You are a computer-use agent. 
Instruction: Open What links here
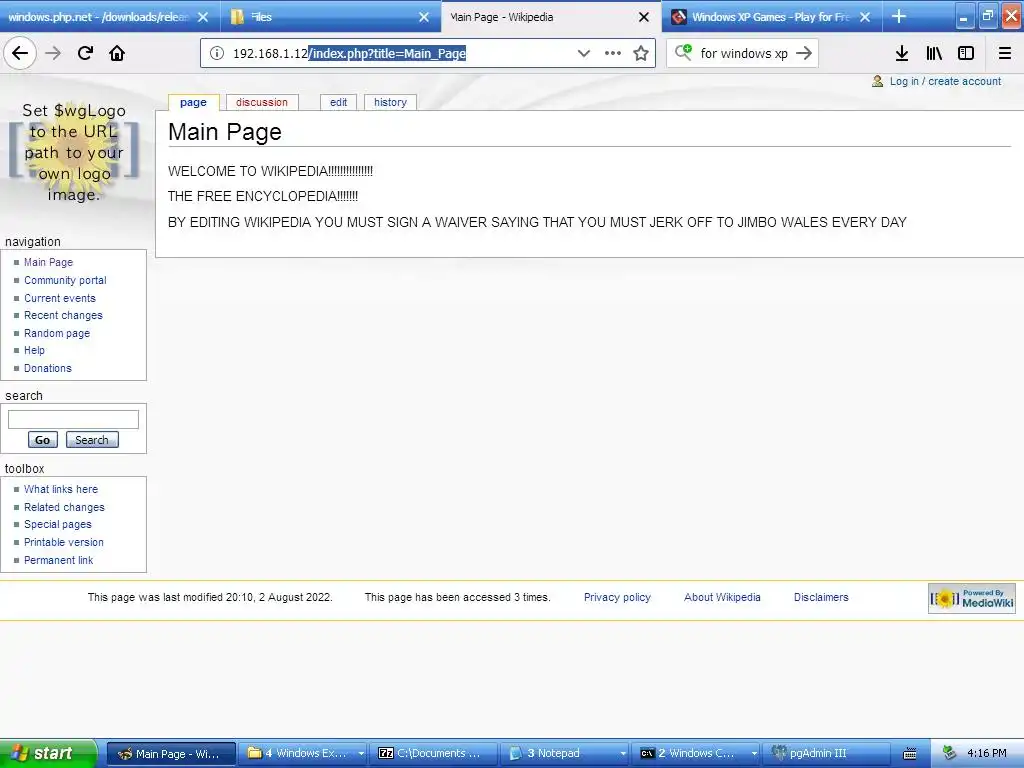pyautogui.click(x=61, y=489)
